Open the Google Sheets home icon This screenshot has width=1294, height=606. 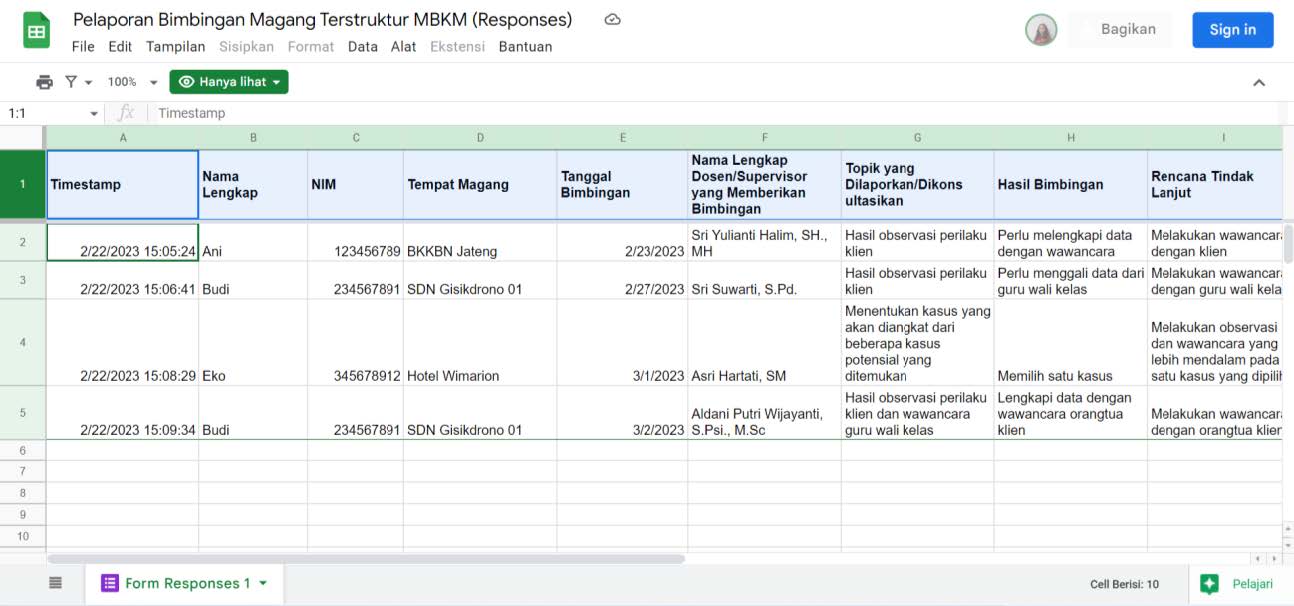37,31
